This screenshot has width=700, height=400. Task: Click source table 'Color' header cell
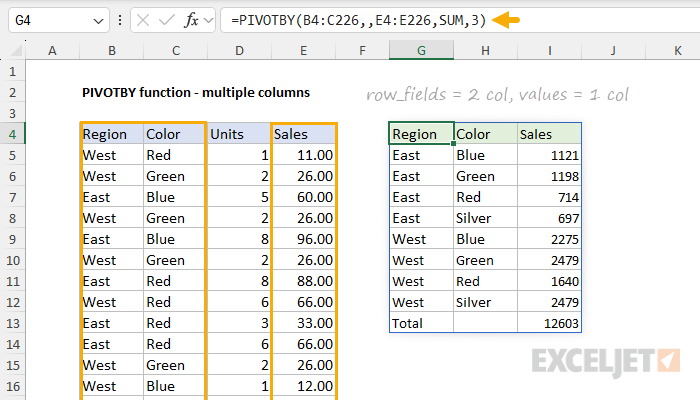click(175, 134)
